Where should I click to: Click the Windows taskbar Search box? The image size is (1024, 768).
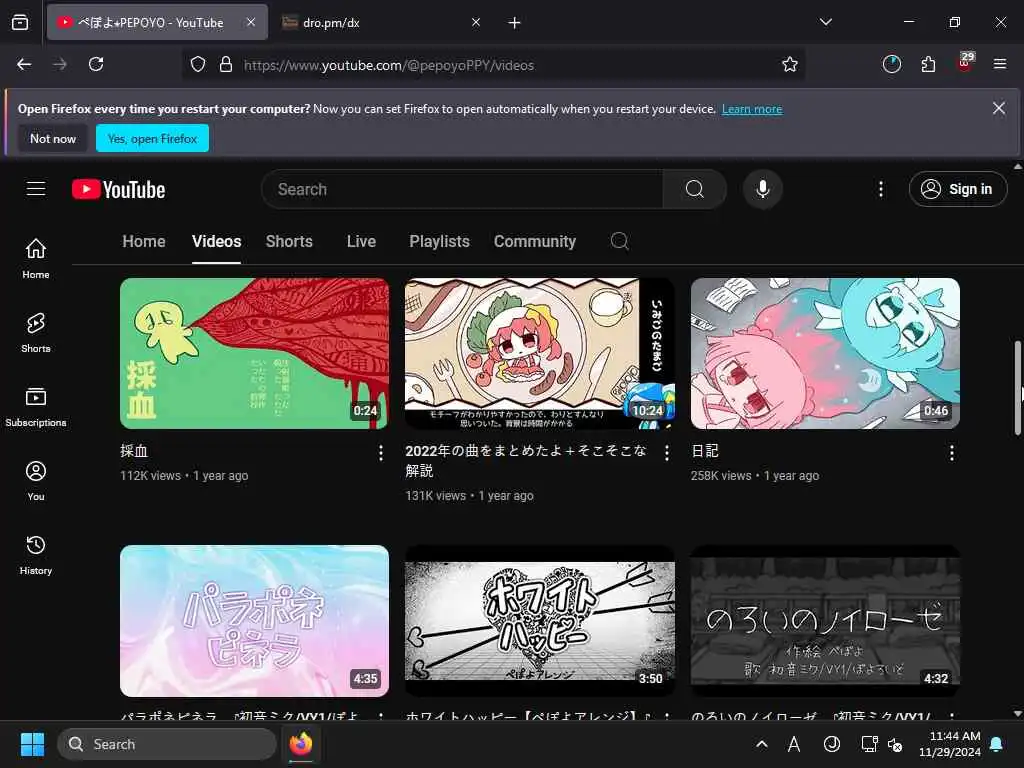point(167,744)
